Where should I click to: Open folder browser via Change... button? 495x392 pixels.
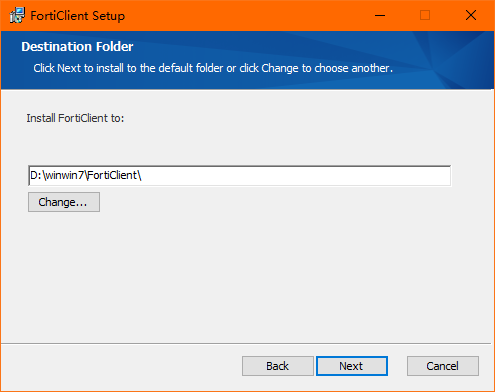click(64, 202)
